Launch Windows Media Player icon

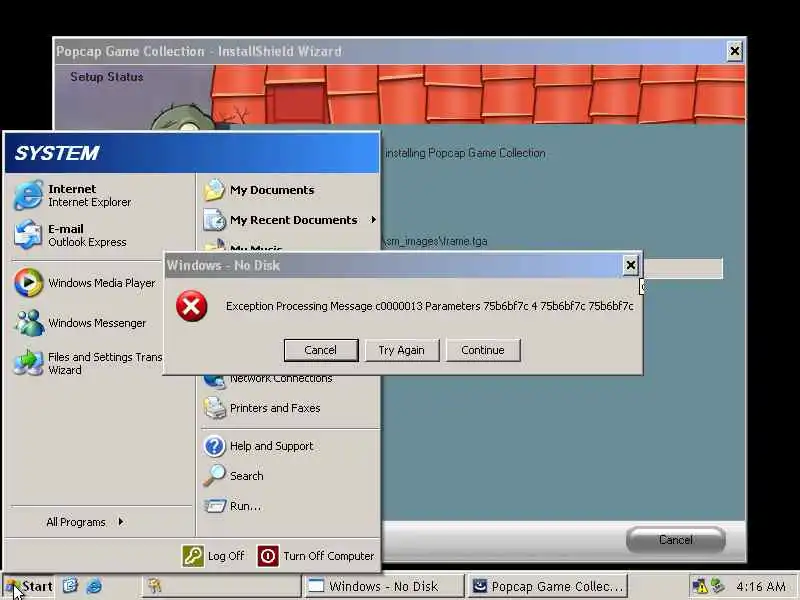click(x=28, y=282)
